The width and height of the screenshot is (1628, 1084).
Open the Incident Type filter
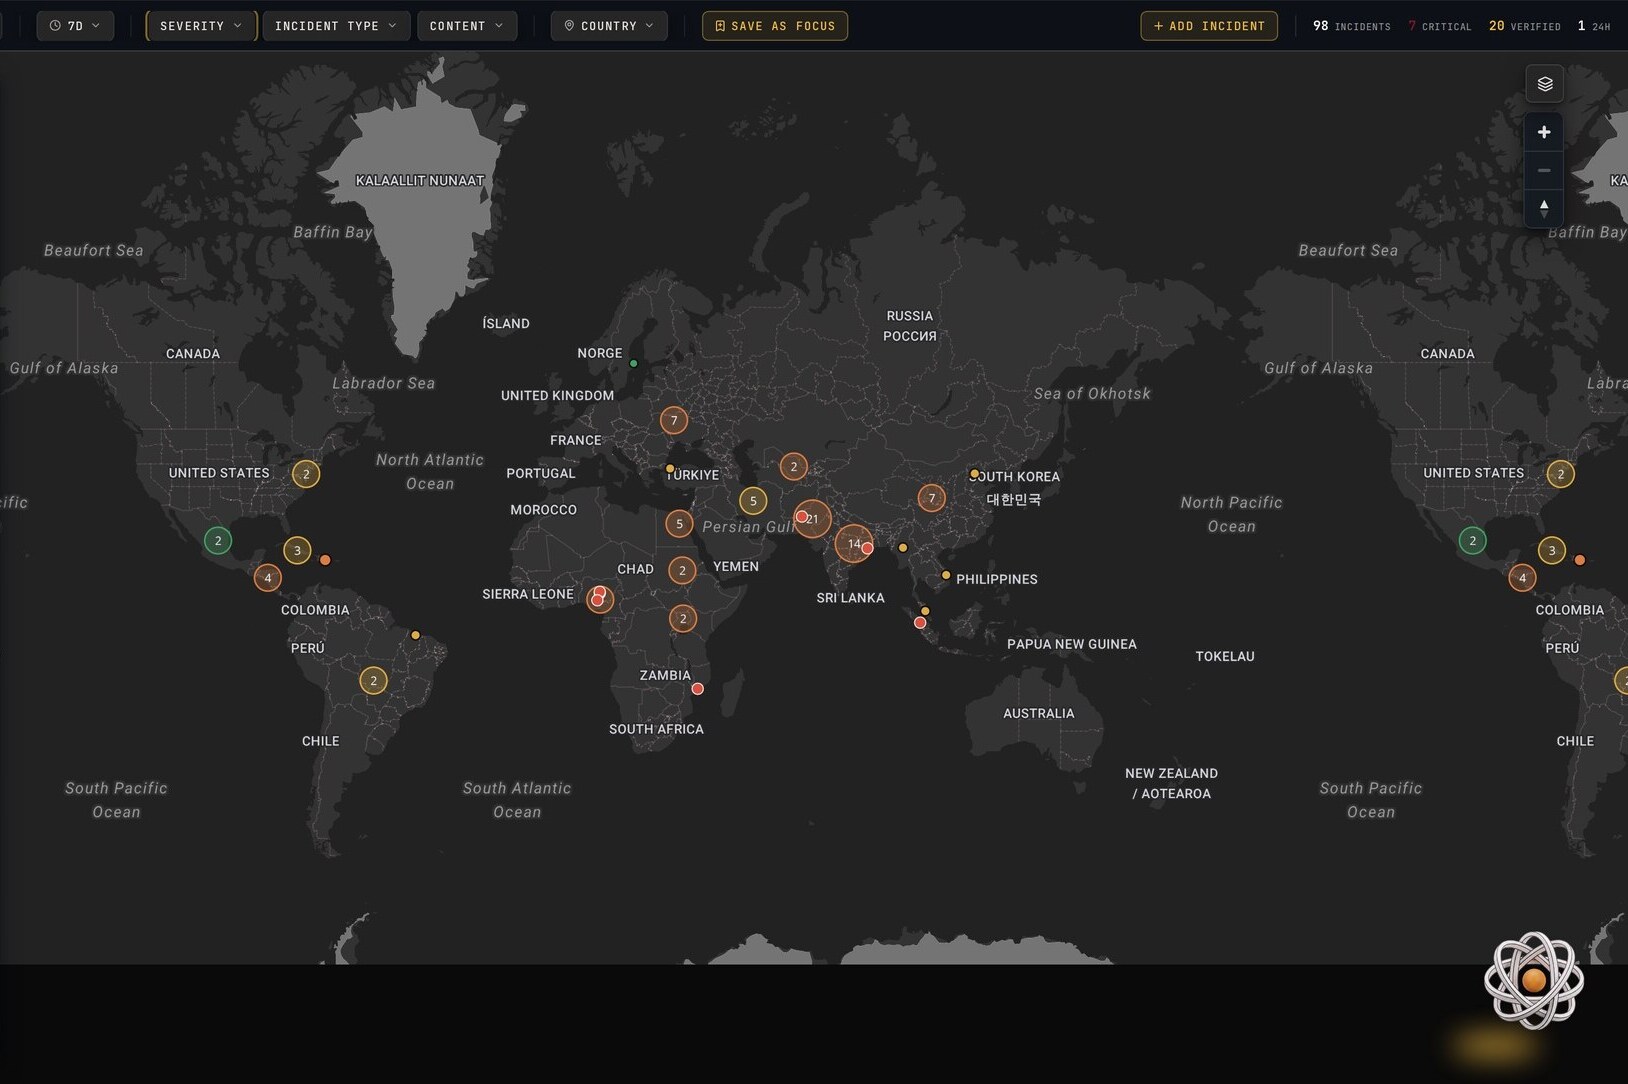click(336, 26)
